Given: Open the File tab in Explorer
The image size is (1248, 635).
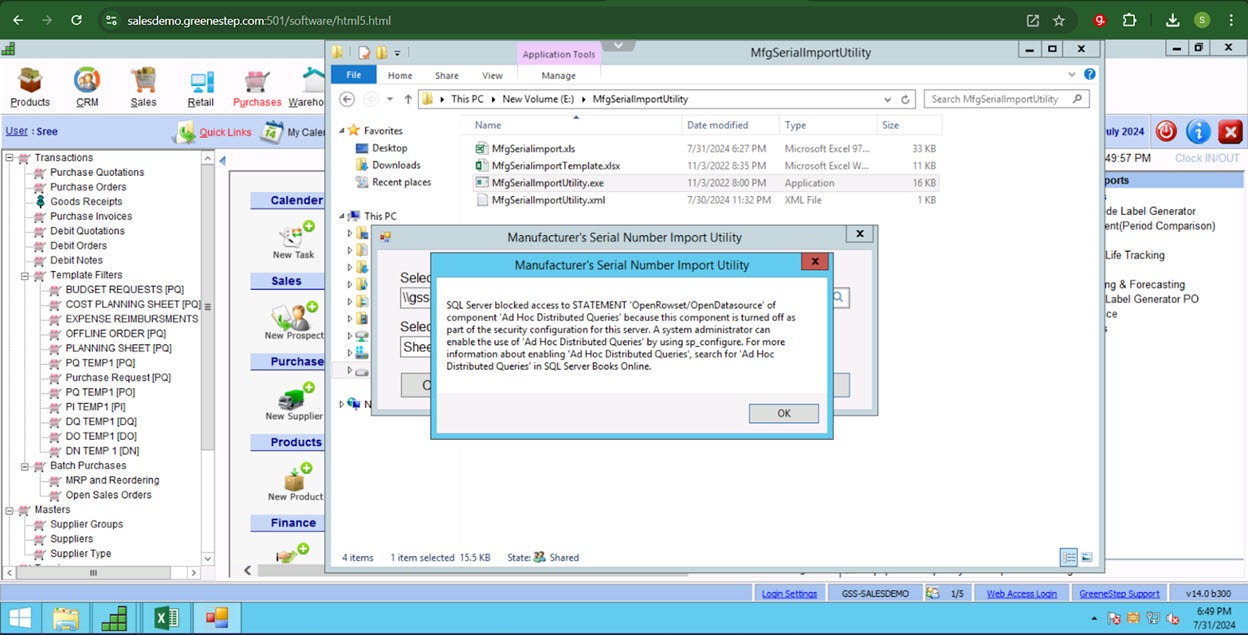Looking at the screenshot, I should tap(354, 75).
